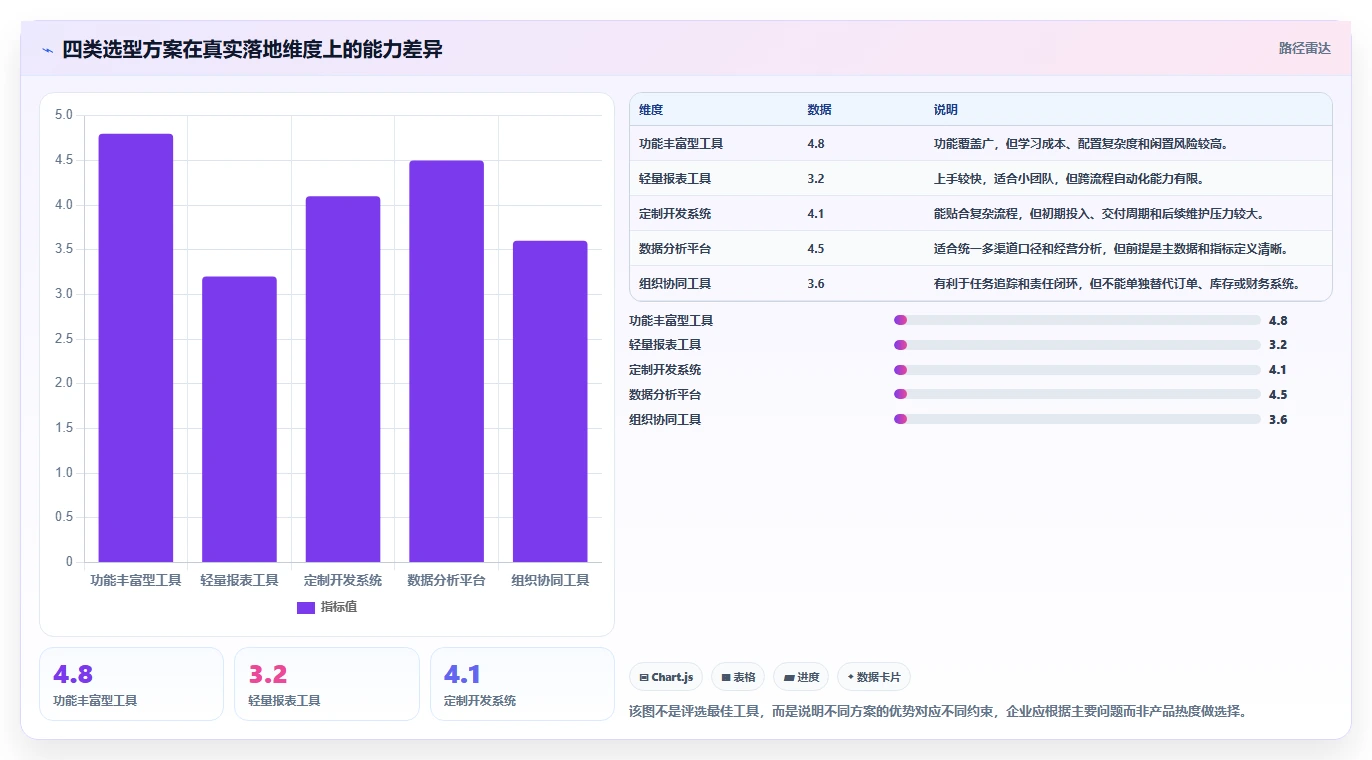Click the 4.5 value at the progress row end
Image resolution: width=1372 pixels, height=760 pixels.
point(1278,395)
